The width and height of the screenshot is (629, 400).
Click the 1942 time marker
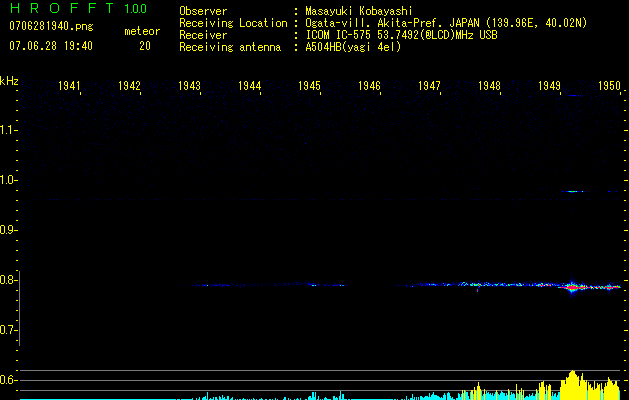point(130,86)
